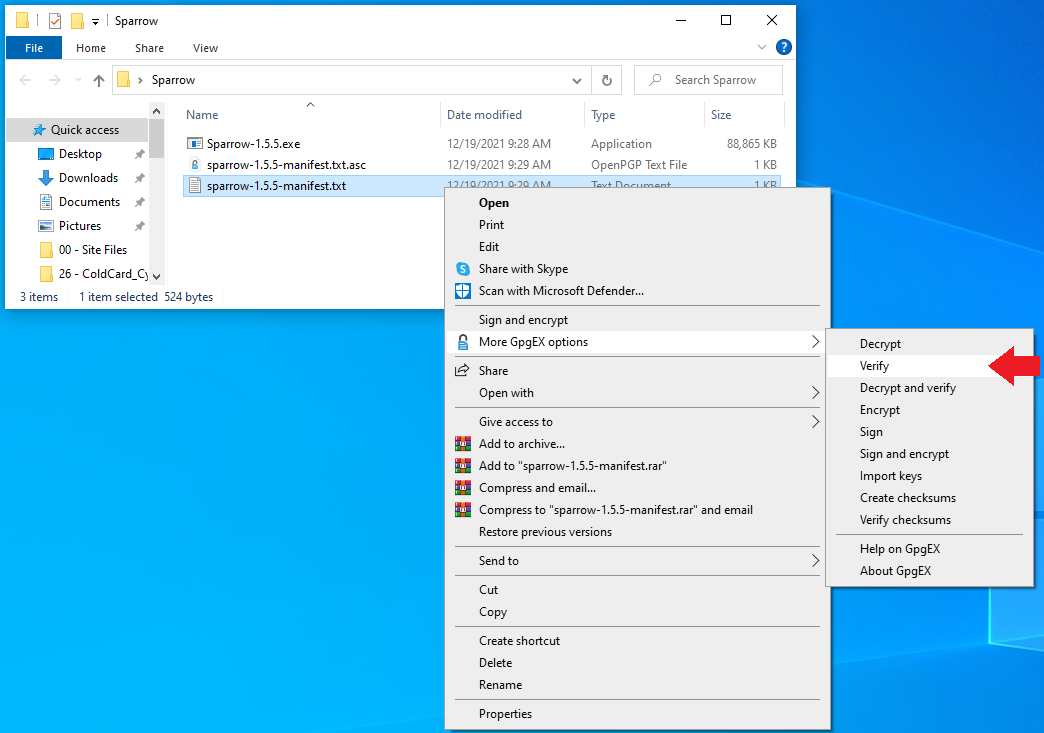Viewport: 1044px width, 733px height.
Task: Select the Sparrow-1.5.5.exe file
Action: pyautogui.click(x=253, y=144)
